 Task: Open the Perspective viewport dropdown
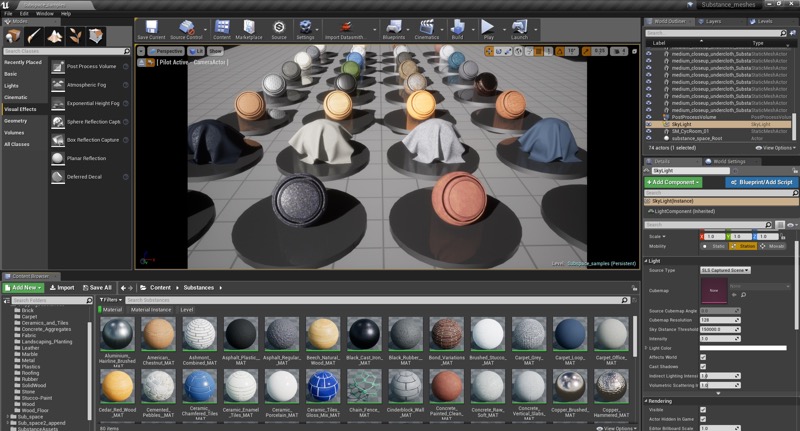166,51
